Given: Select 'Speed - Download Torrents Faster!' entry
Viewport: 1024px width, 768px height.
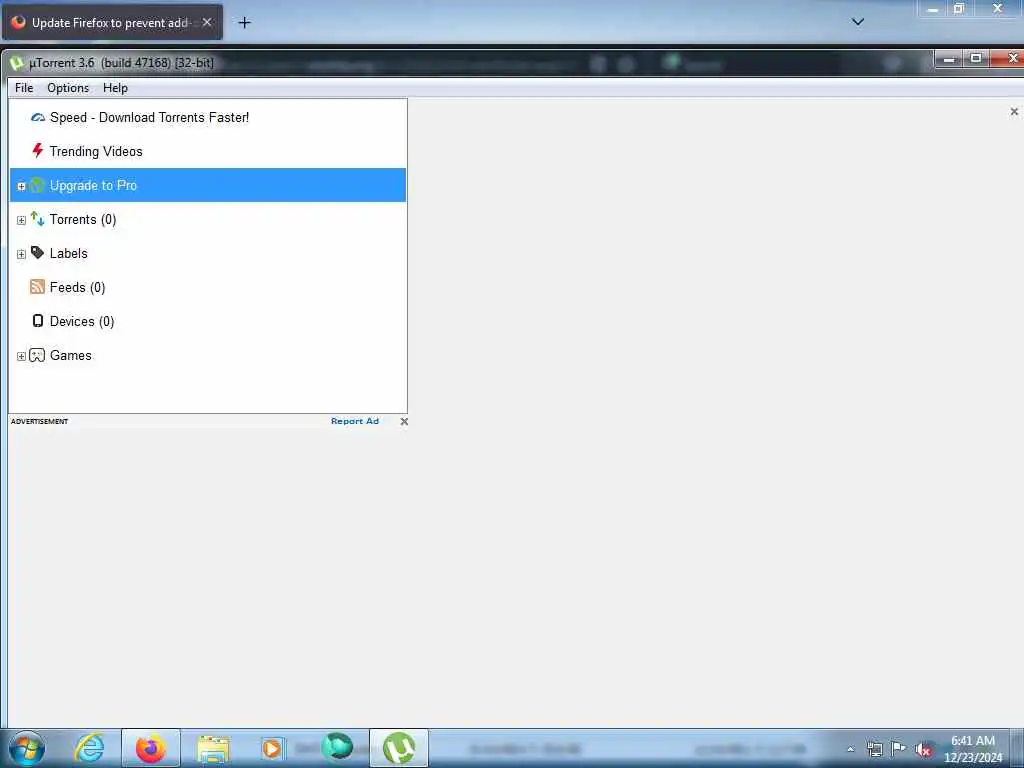Looking at the screenshot, I should pyautogui.click(x=150, y=118).
